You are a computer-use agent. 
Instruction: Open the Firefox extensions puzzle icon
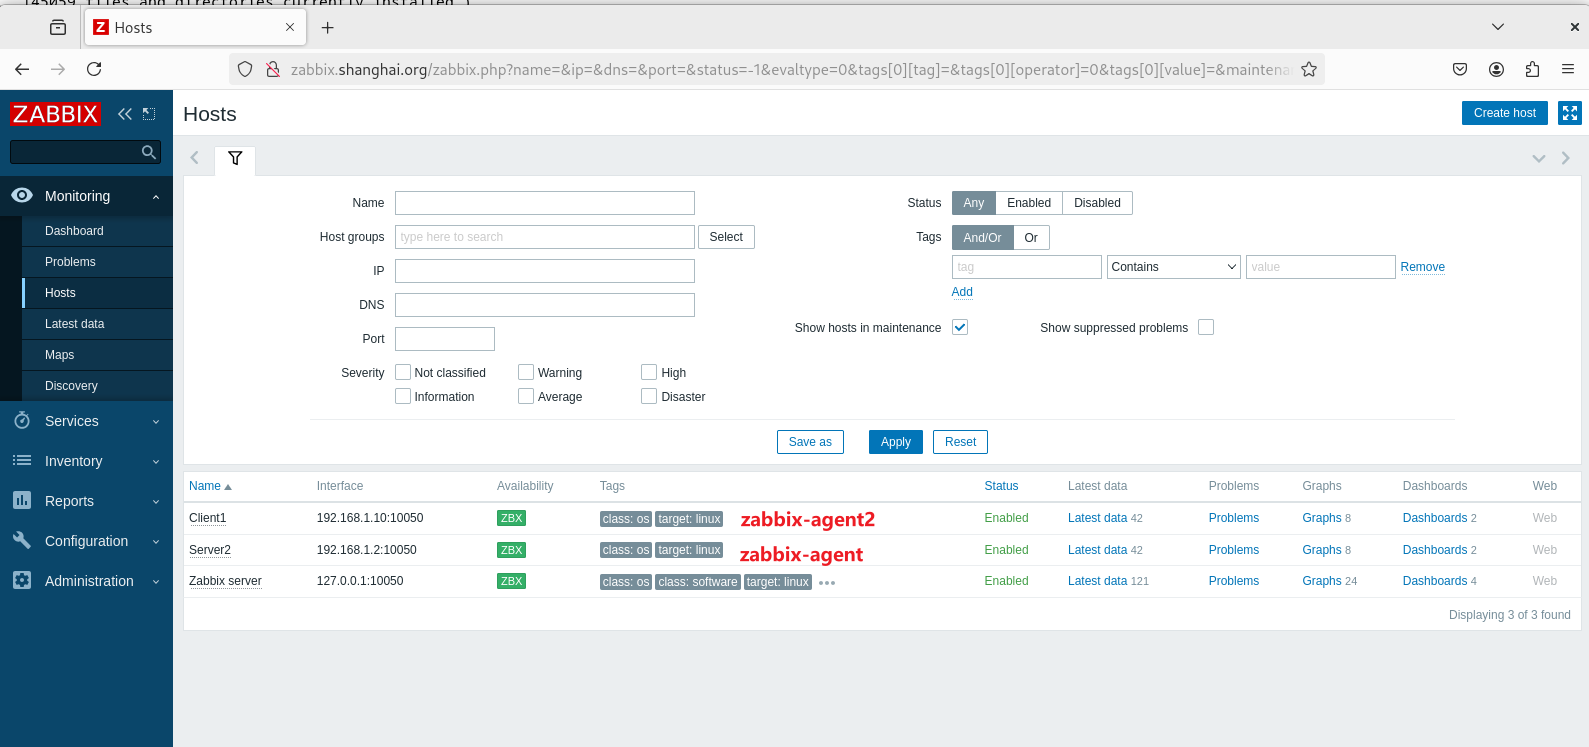1532,69
